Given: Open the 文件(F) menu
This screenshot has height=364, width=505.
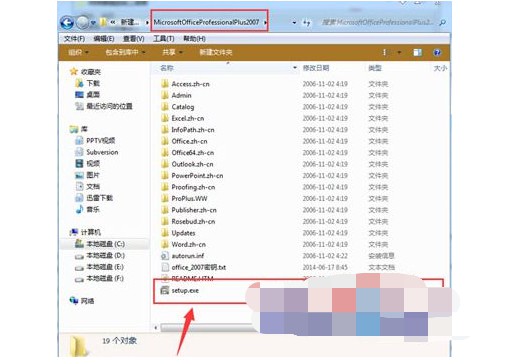Looking at the screenshot, I should [x=74, y=39].
